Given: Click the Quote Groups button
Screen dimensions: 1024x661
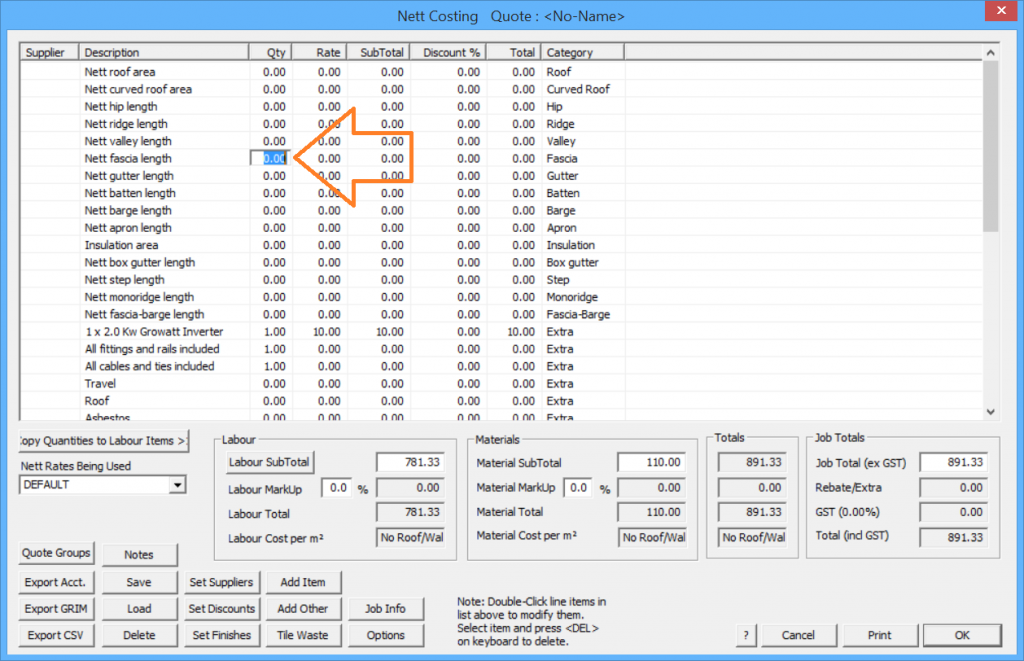Looking at the screenshot, I should (56, 553).
